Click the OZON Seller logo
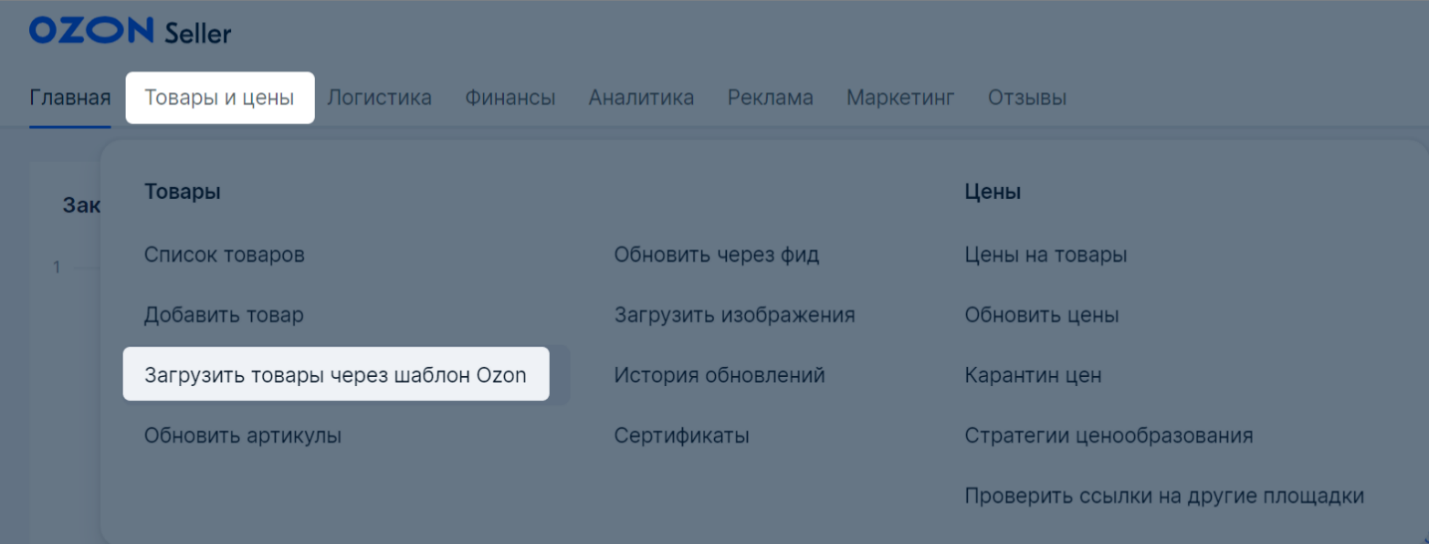This screenshot has width=1429, height=544. (130, 31)
